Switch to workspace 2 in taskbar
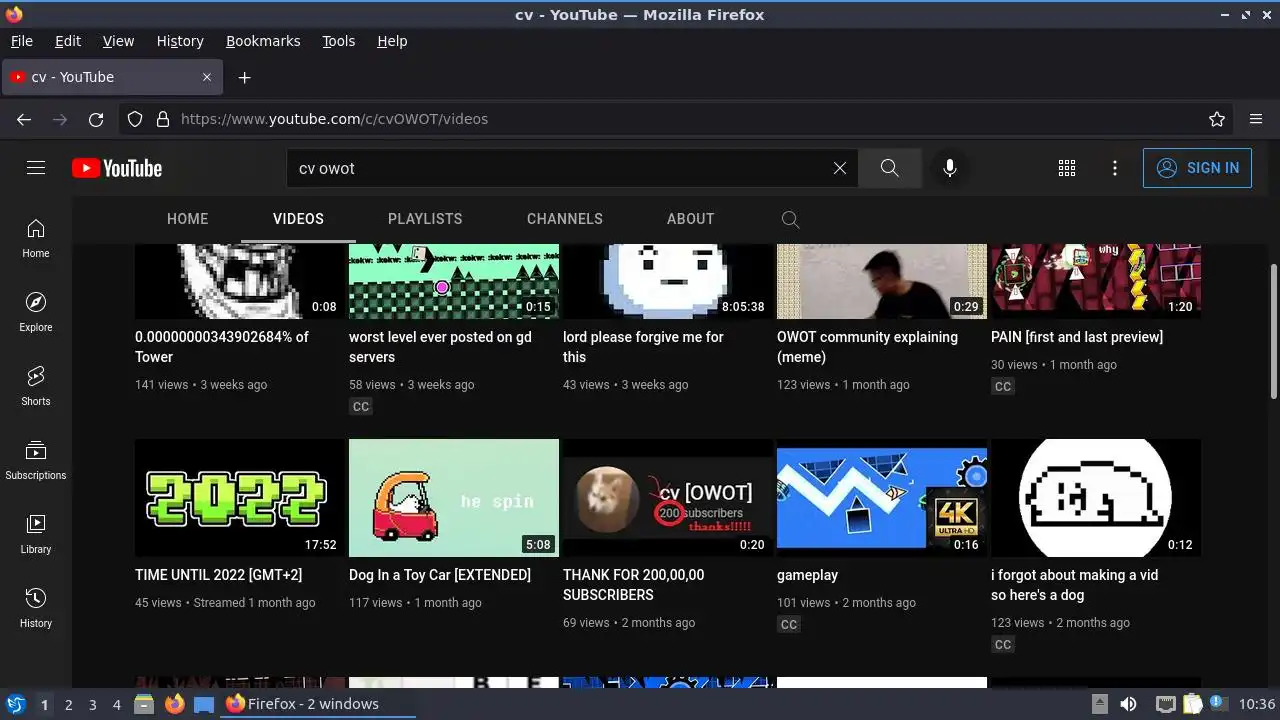Image resolution: width=1280 pixels, height=720 pixels. (x=68, y=704)
